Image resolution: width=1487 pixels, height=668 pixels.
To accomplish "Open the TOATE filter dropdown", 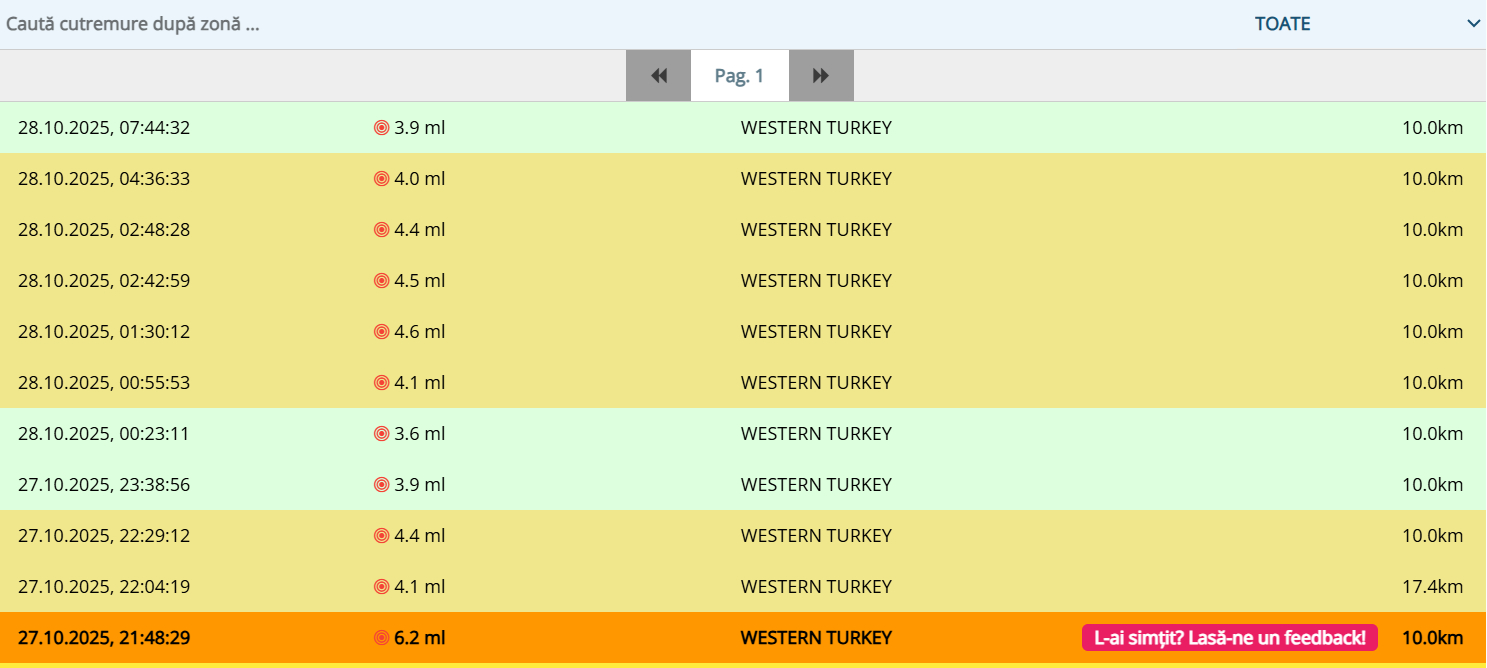I will tap(1282, 24).
